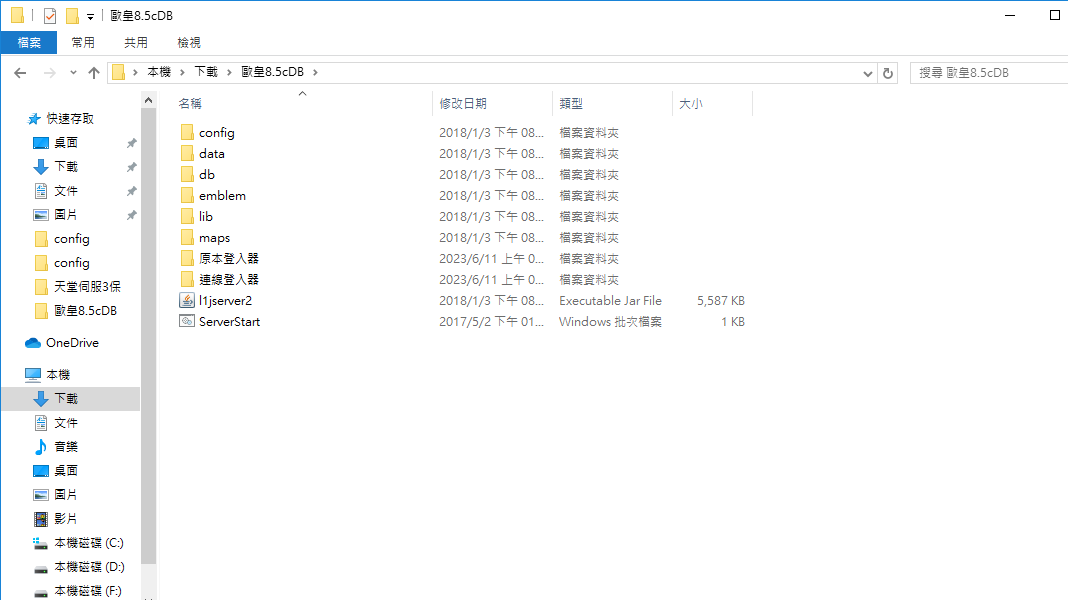This screenshot has height=600, width=1068.
Task: Open the quick access toolbar customize dropdown
Action: (90, 16)
